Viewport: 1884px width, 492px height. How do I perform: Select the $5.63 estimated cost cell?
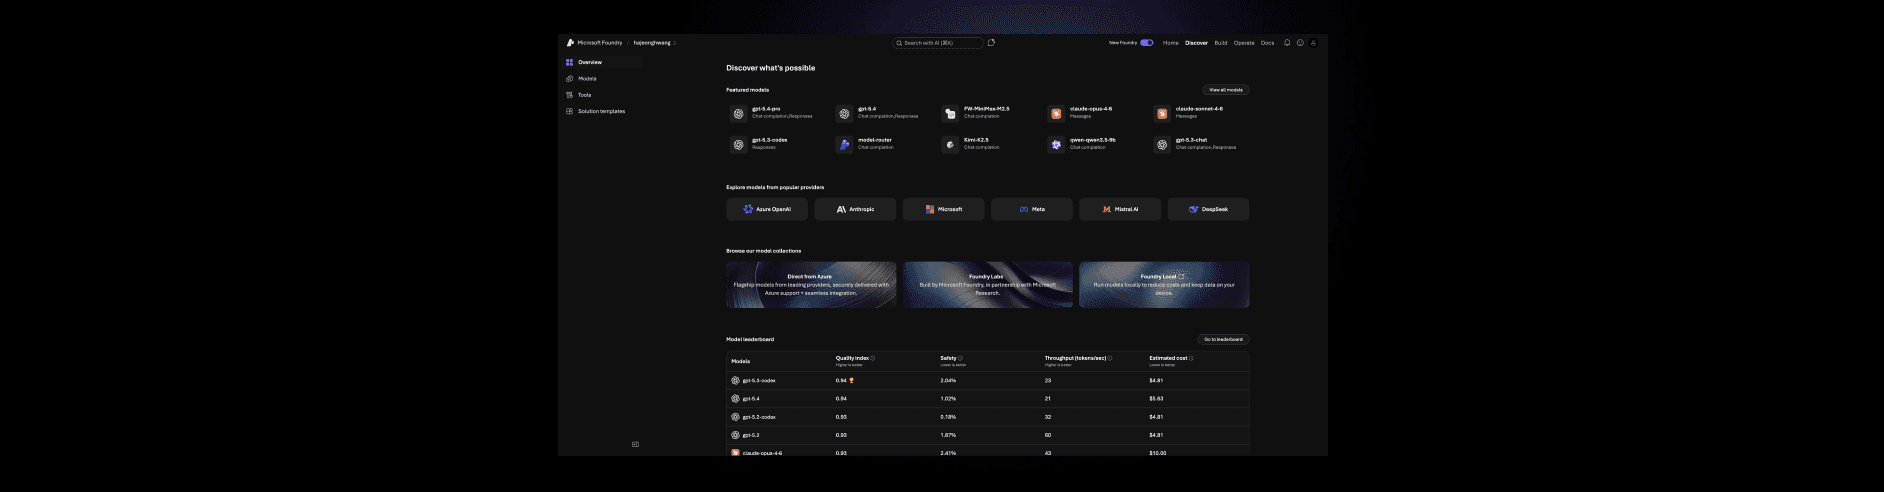pos(1156,399)
